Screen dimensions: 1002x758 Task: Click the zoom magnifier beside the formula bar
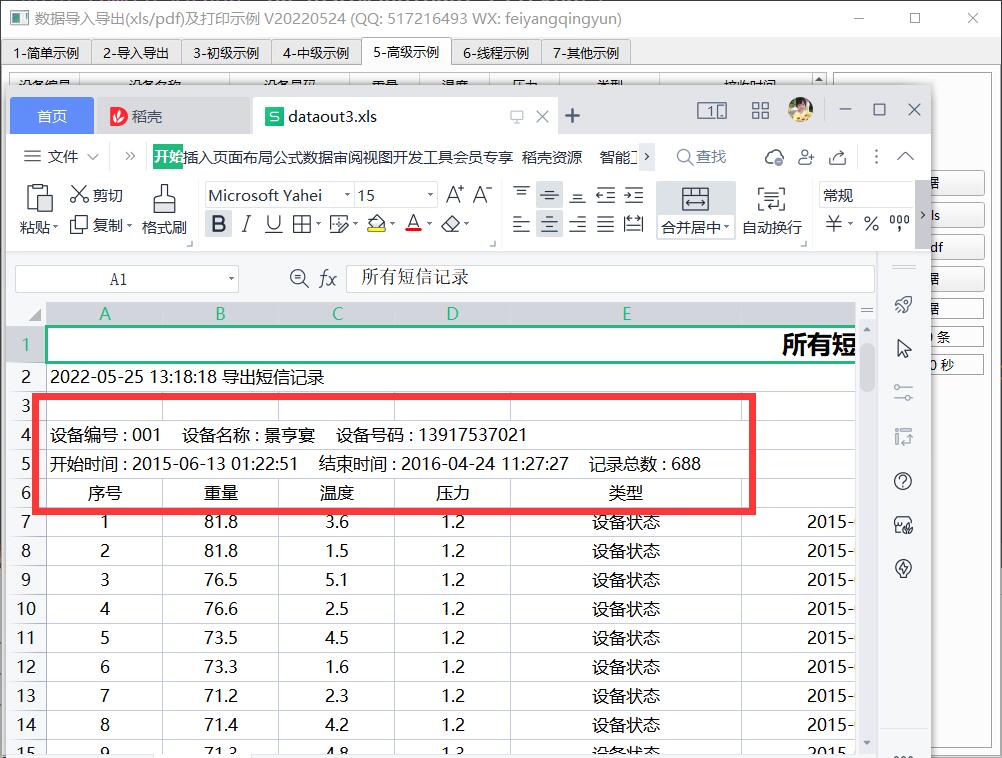point(298,278)
